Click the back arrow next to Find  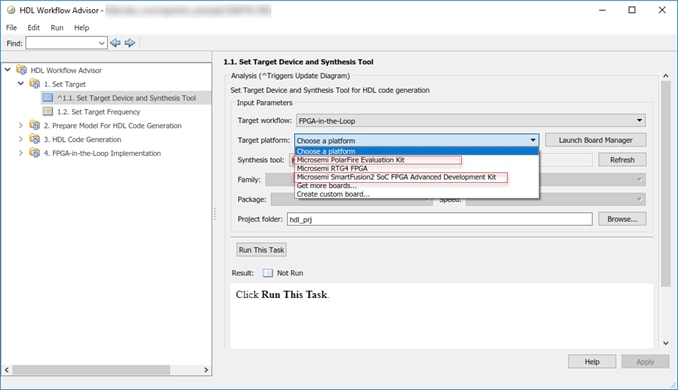(115, 43)
